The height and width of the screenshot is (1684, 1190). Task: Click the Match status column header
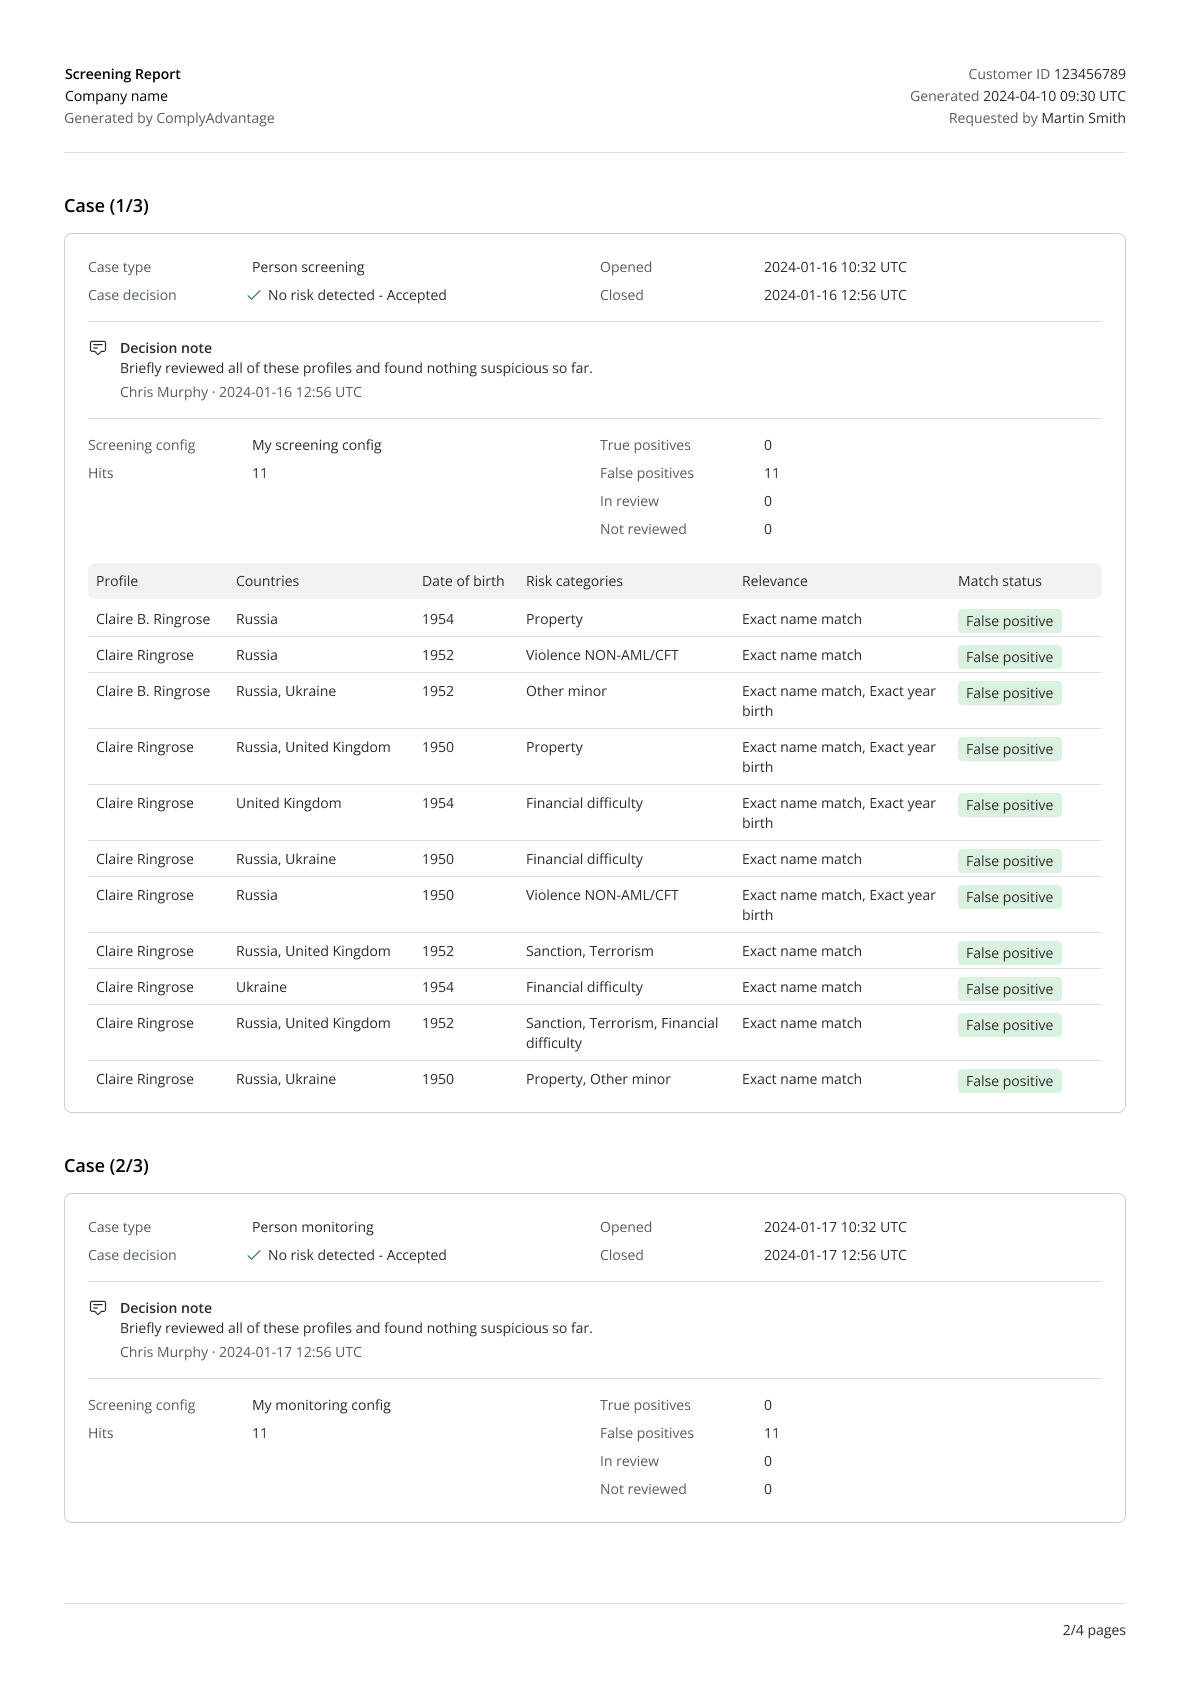pos(999,581)
